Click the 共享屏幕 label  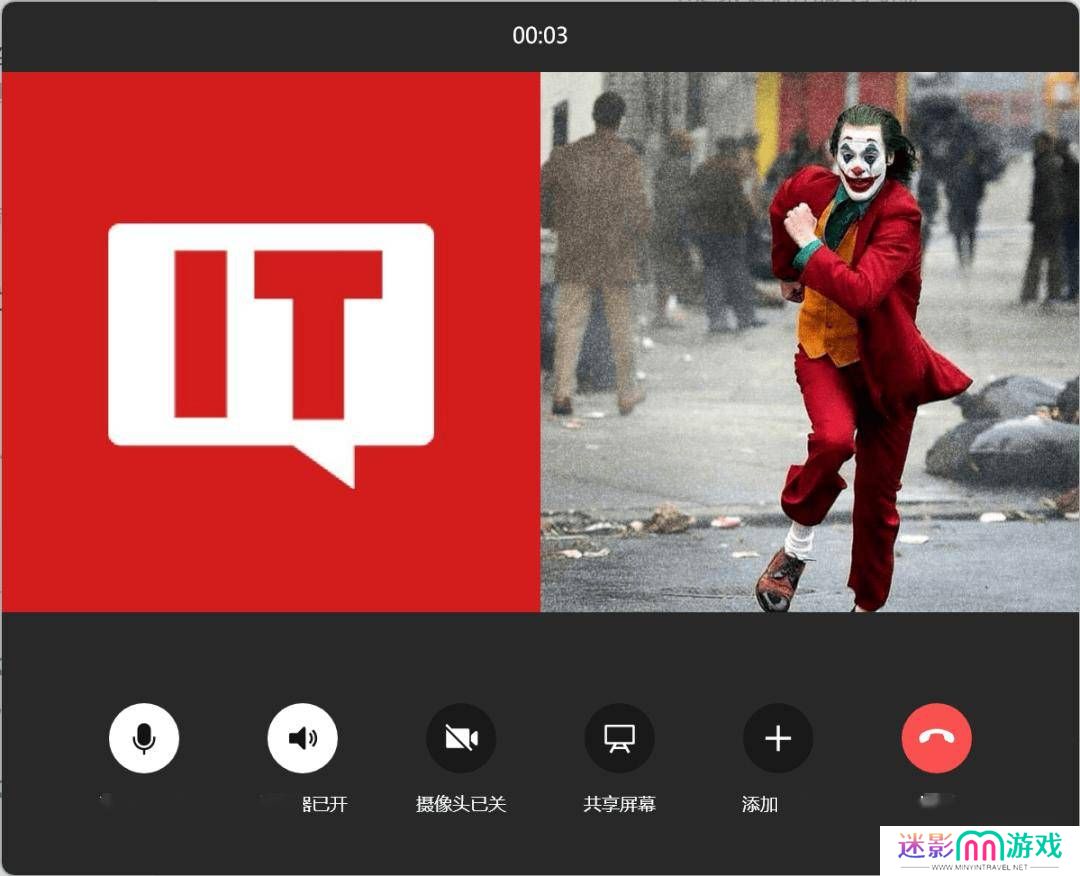click(619, 804)
